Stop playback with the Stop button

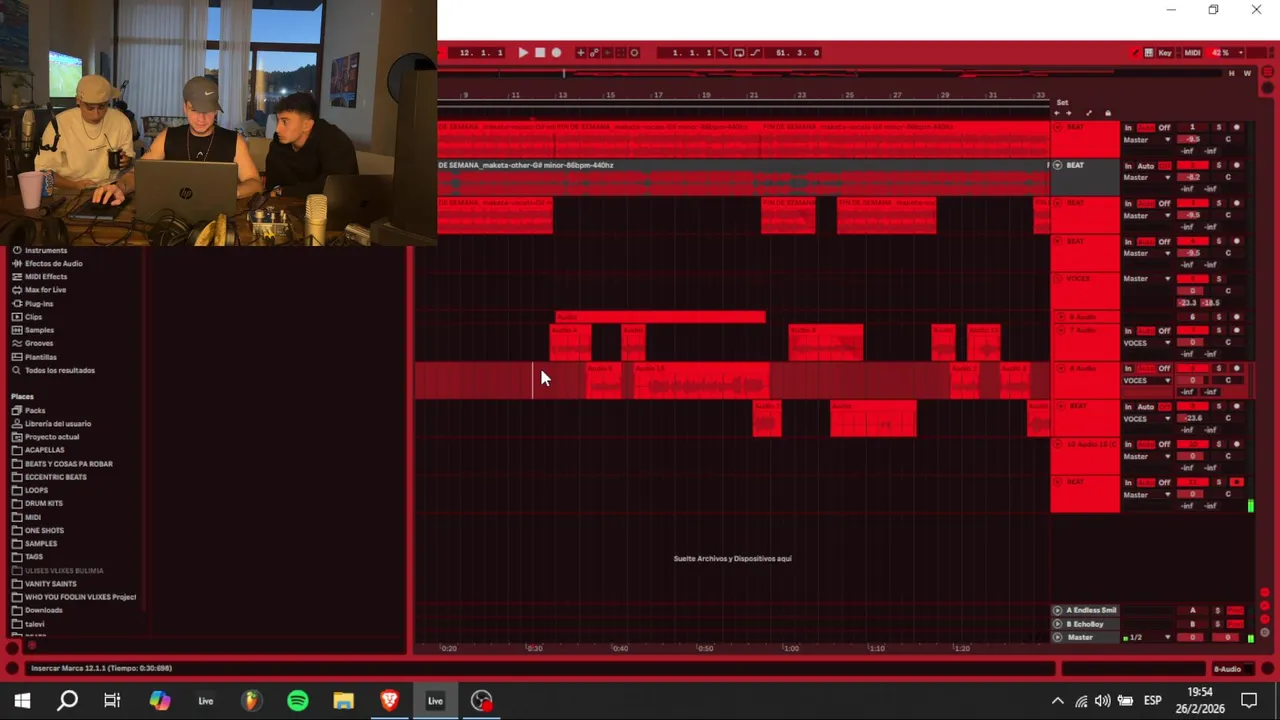pos(540,53)
